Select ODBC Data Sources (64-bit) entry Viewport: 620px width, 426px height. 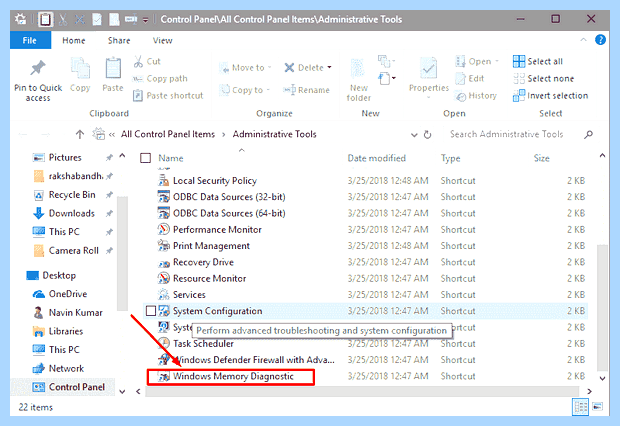click(x=222, y=213)
